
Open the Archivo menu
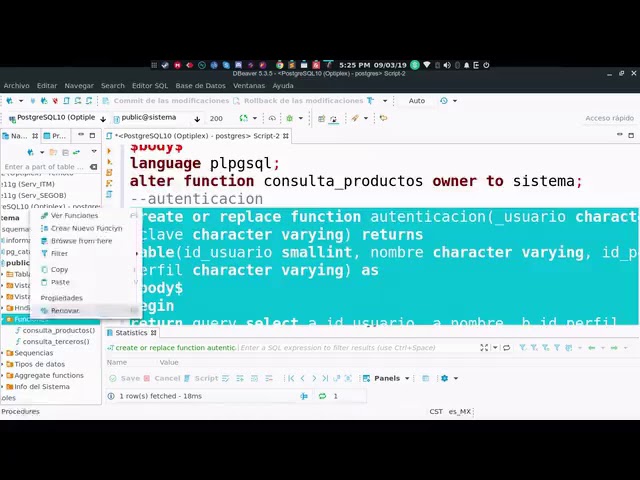coord(16,86)
